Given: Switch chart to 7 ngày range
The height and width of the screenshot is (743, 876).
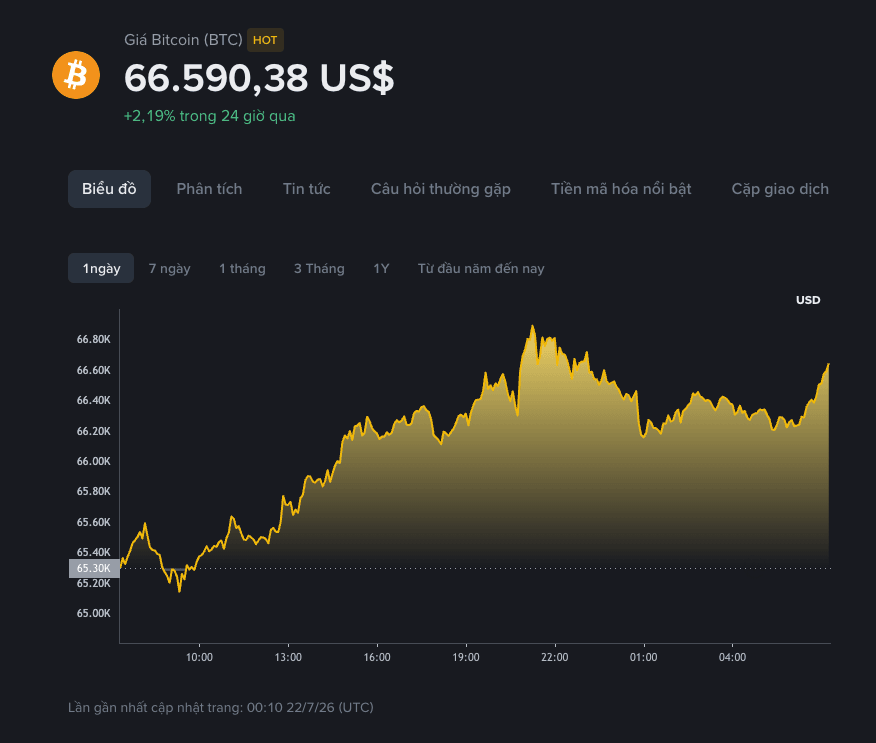Looking at the screenshot, I should point(169,269).
